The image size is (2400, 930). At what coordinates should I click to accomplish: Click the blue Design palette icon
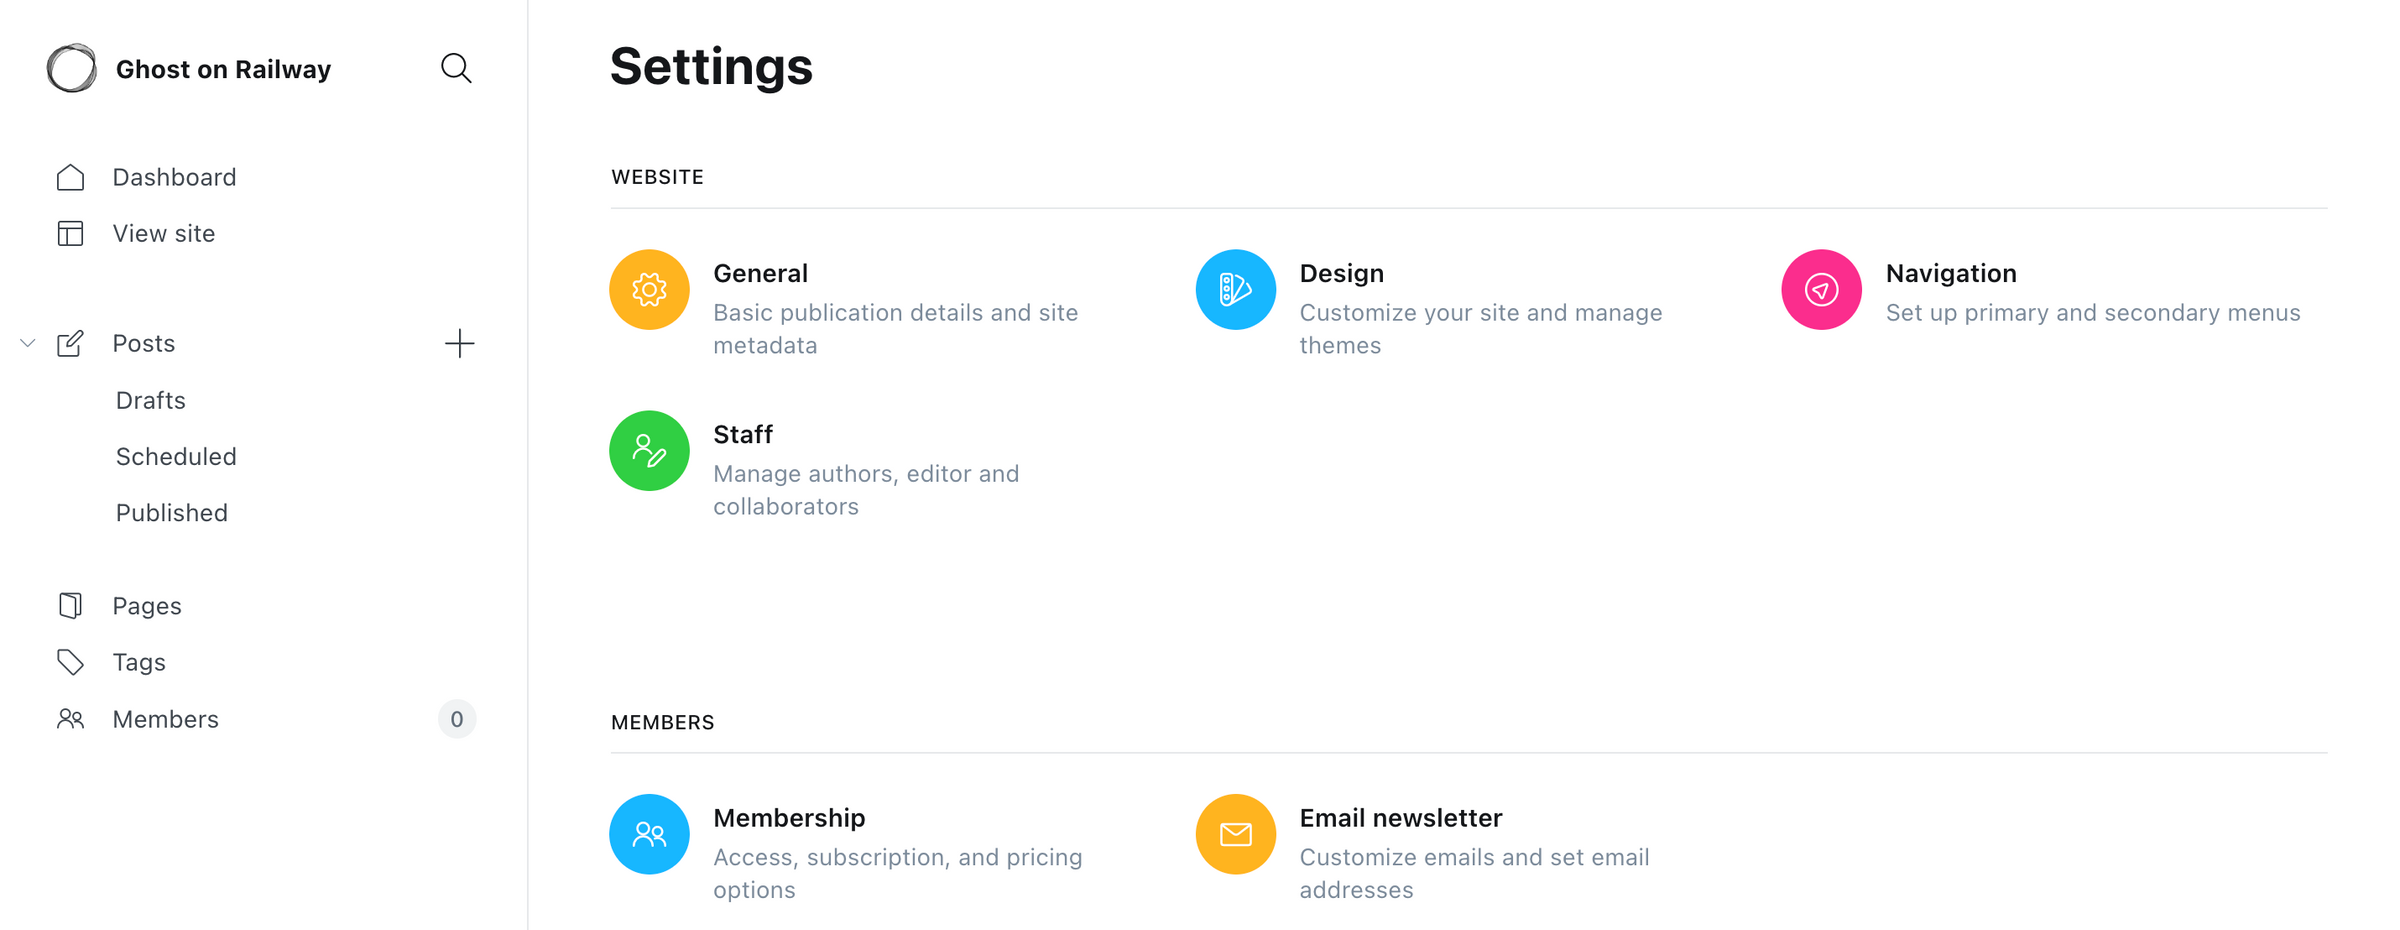(1235, 289)
